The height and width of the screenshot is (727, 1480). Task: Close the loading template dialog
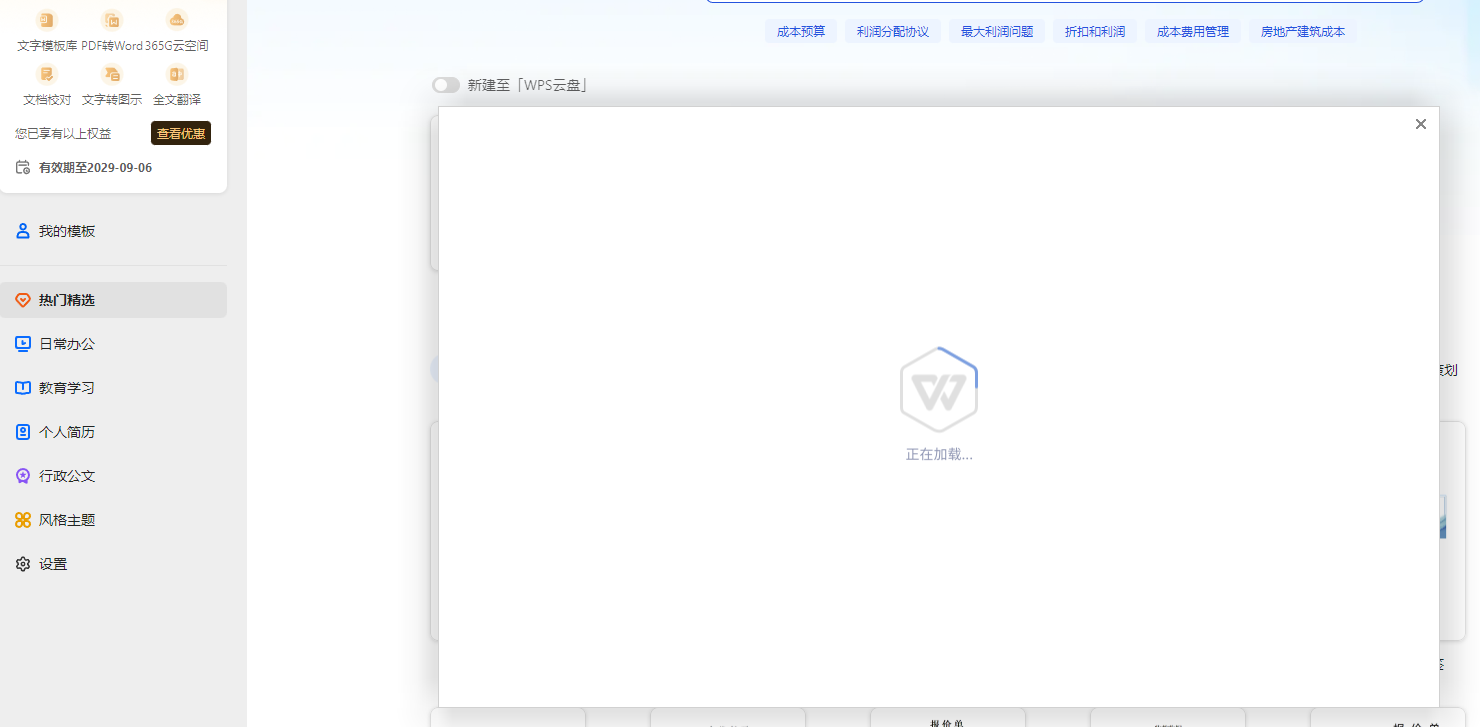tap(1420, 123)
